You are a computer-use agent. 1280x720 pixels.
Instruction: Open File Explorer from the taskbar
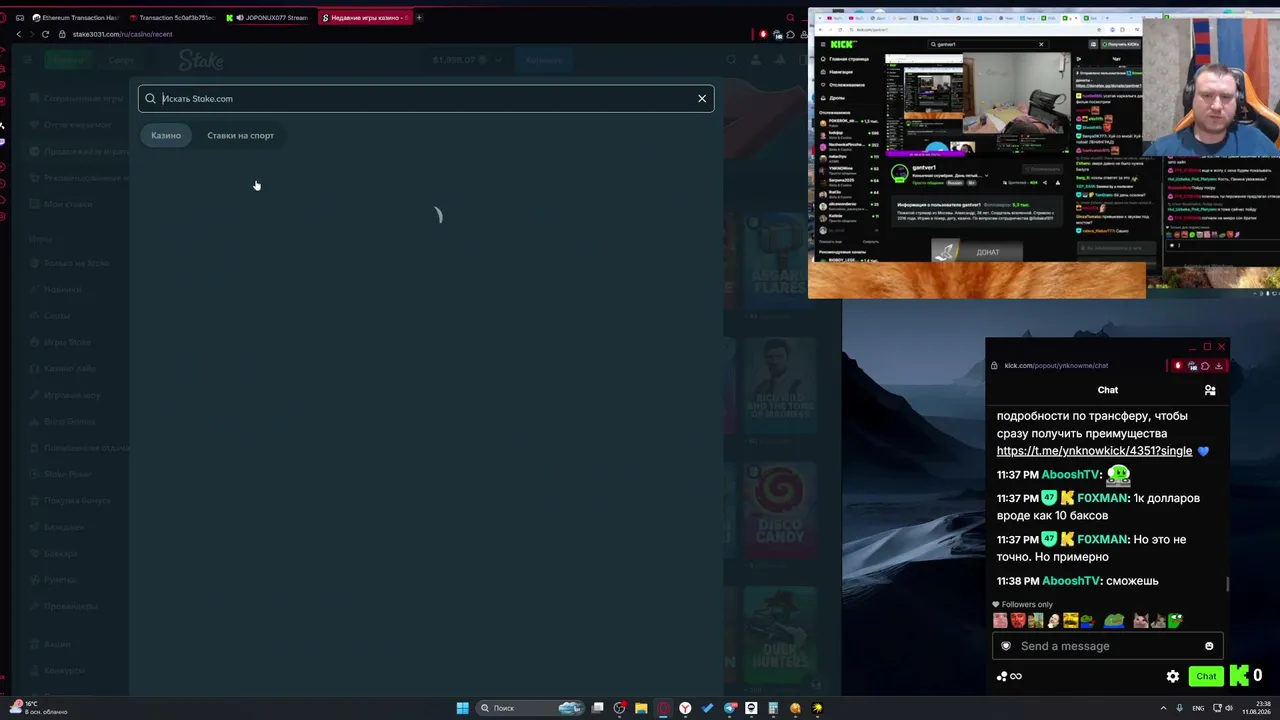(x=641, y=708)
